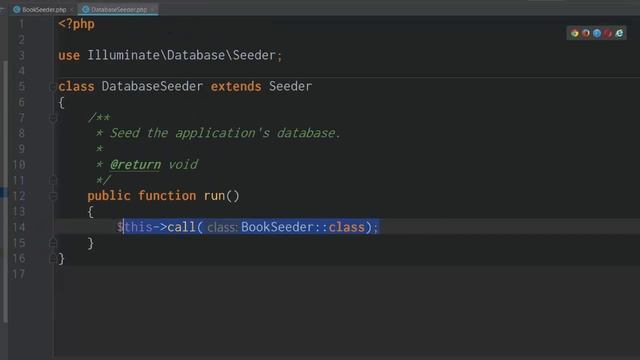Click the vertical scrollbar on left edge
Image resolution: width=640 pixels, height=360 pixels.
tap(5, 192)
